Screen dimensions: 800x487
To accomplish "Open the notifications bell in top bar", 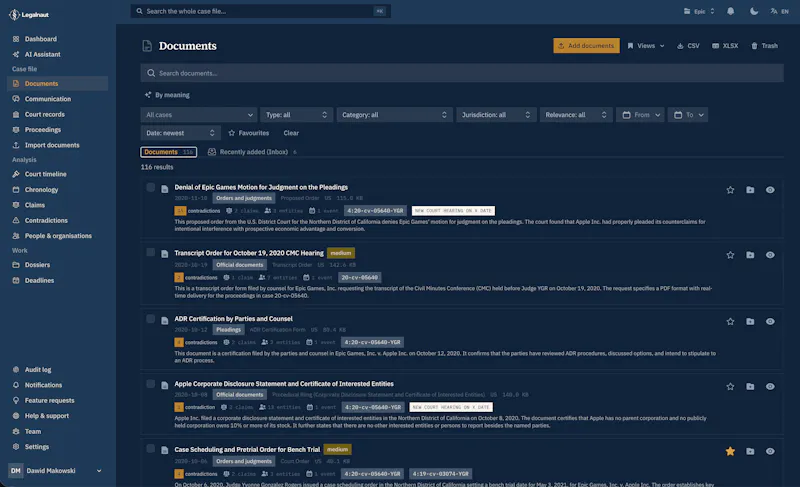I will tap(731, 11).
